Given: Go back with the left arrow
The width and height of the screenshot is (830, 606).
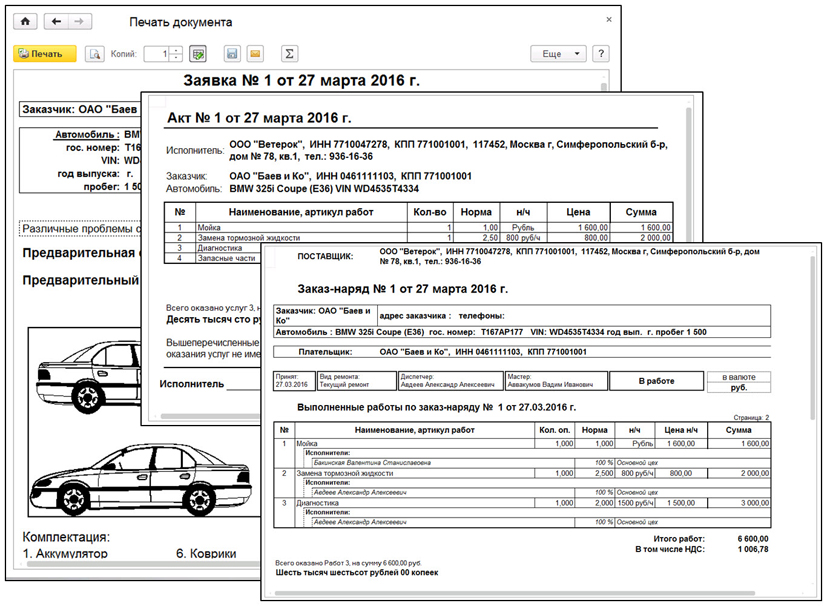Looking at the screenshot, I should tap(57, 21).
